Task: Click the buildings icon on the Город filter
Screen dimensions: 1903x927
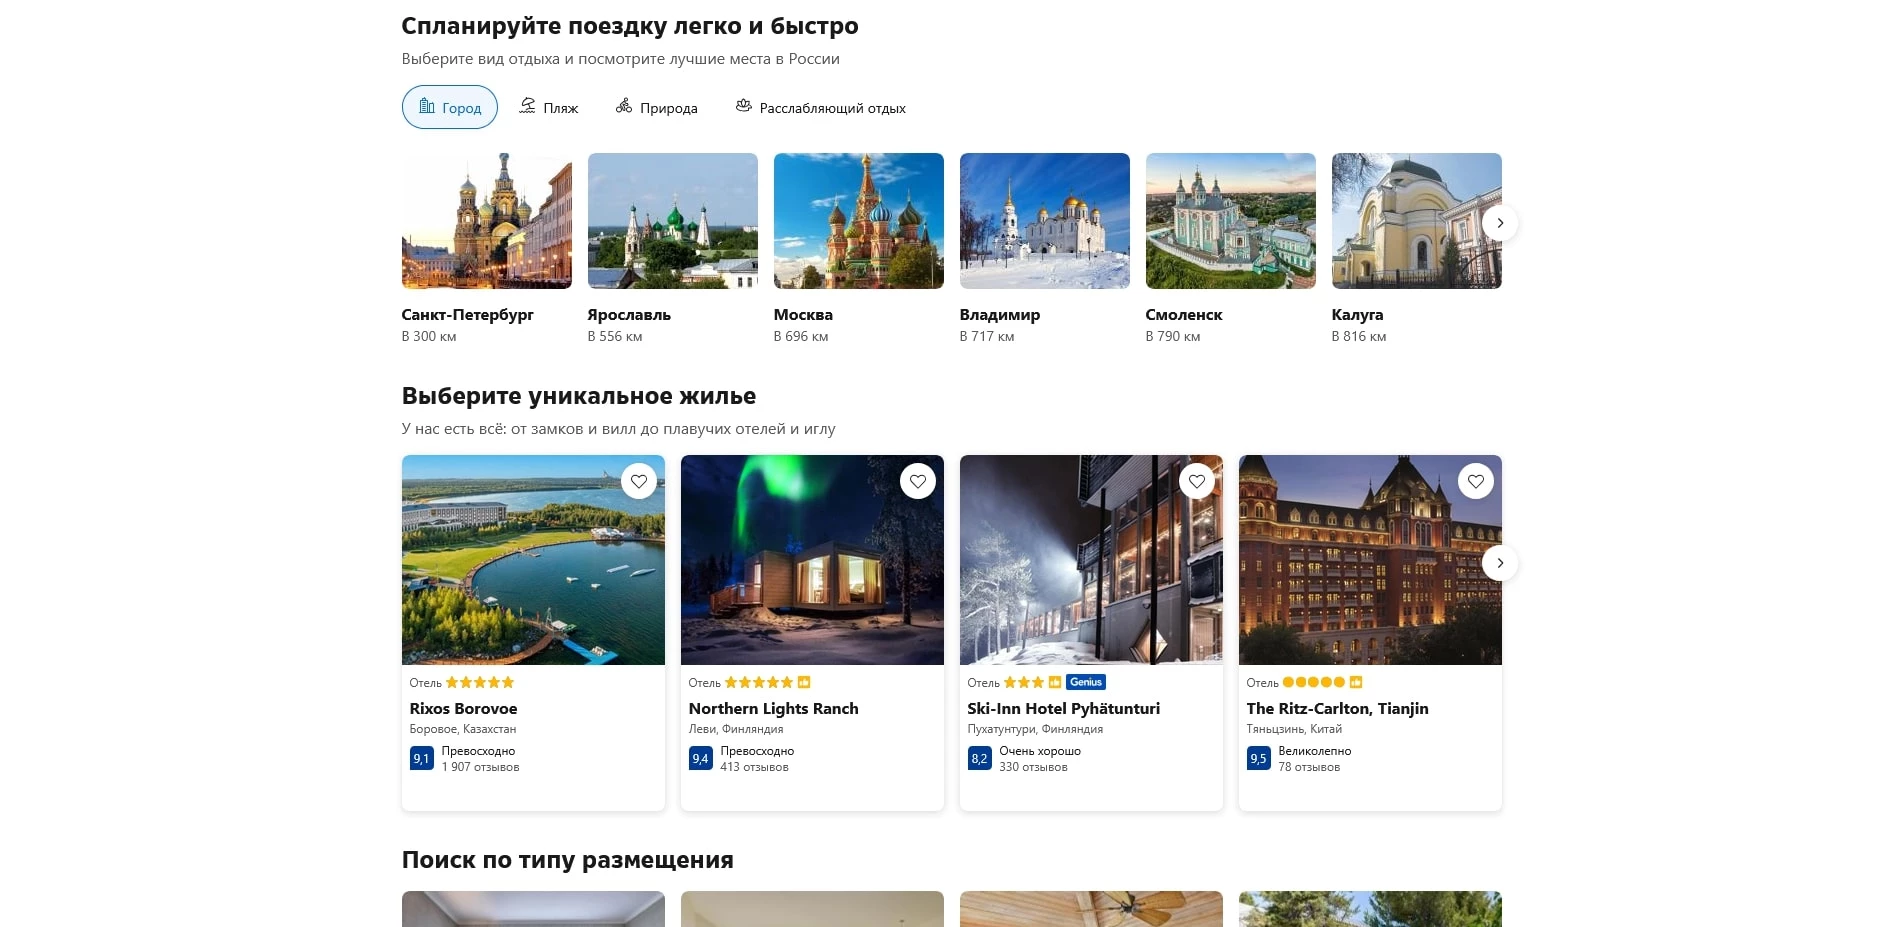Action: (x=428, y=107)
